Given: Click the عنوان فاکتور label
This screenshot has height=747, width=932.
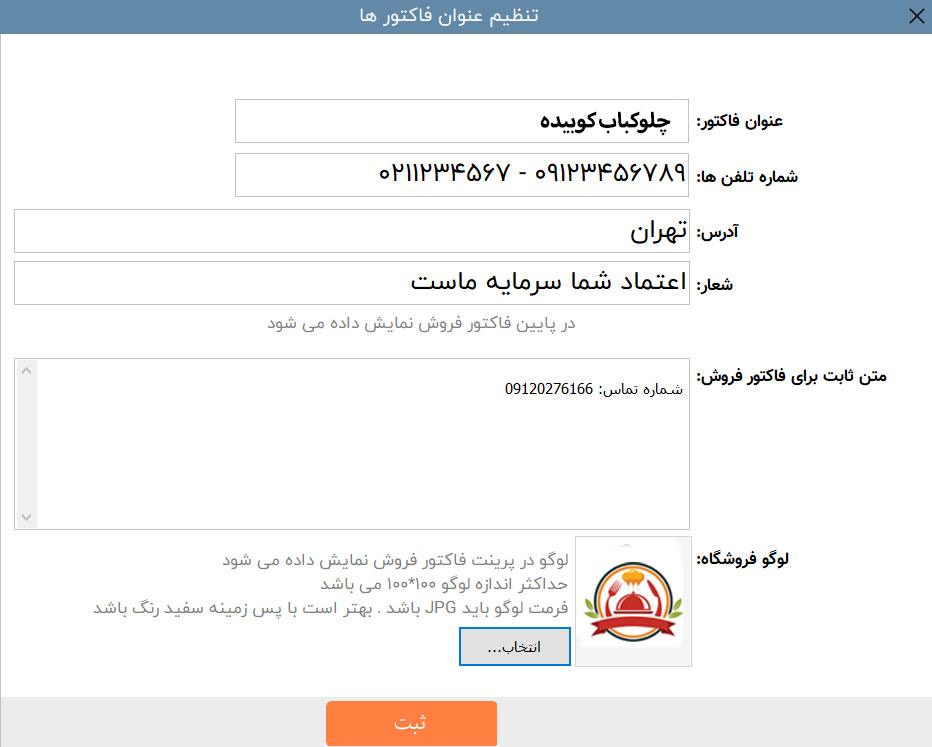Looking at the screenshot, I should click(x=739, y=121).
